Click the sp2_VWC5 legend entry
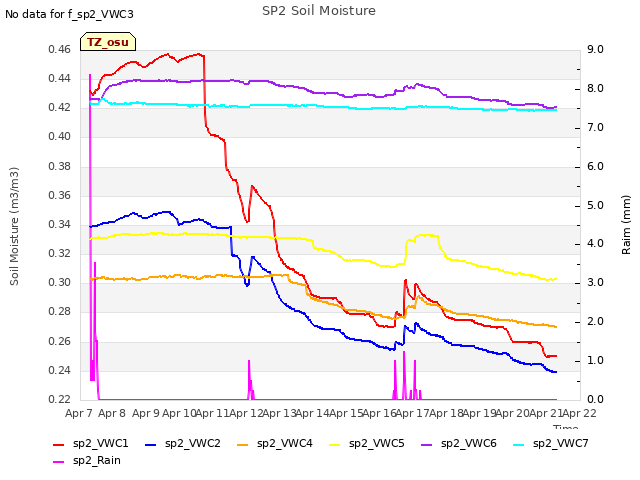The width and height of the screenshot is (640, 480). click(x=367, y=444)
